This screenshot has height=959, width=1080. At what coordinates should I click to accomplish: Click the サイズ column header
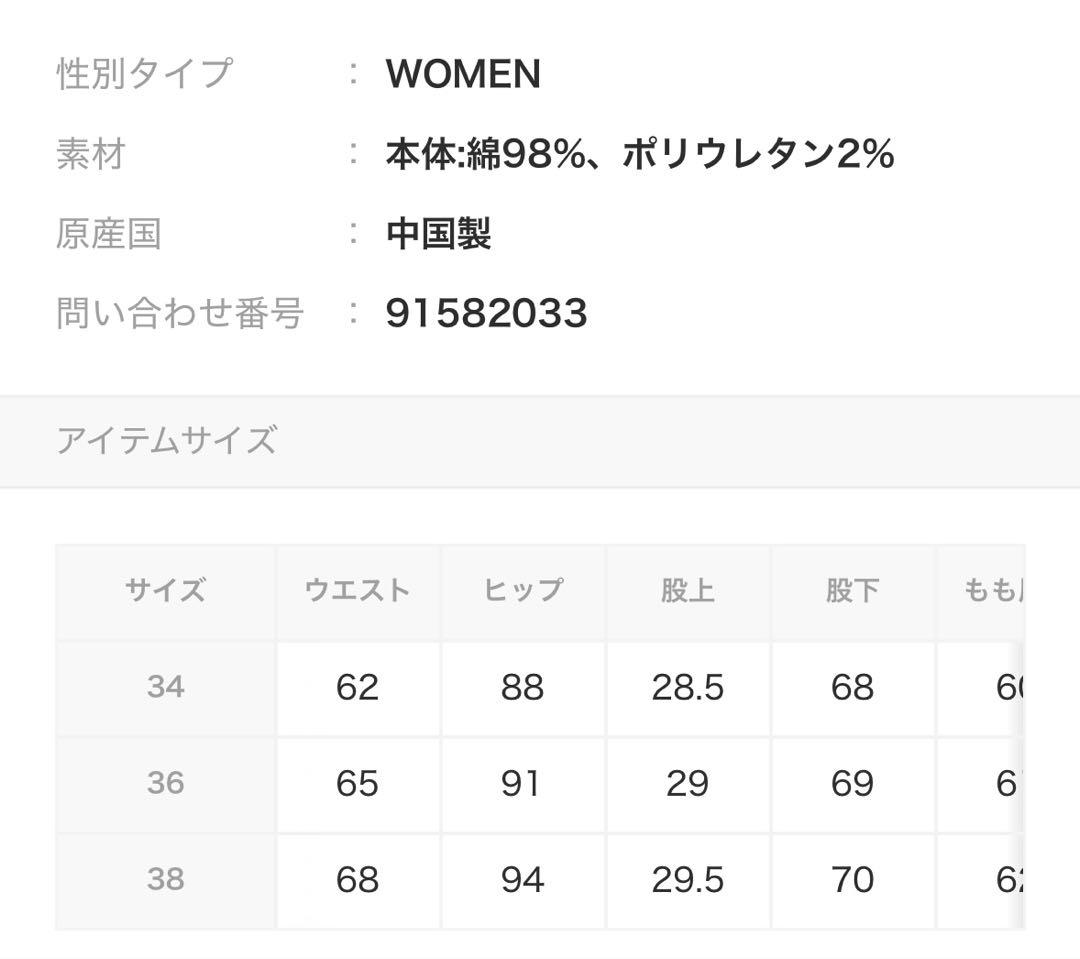coord(165,590)
